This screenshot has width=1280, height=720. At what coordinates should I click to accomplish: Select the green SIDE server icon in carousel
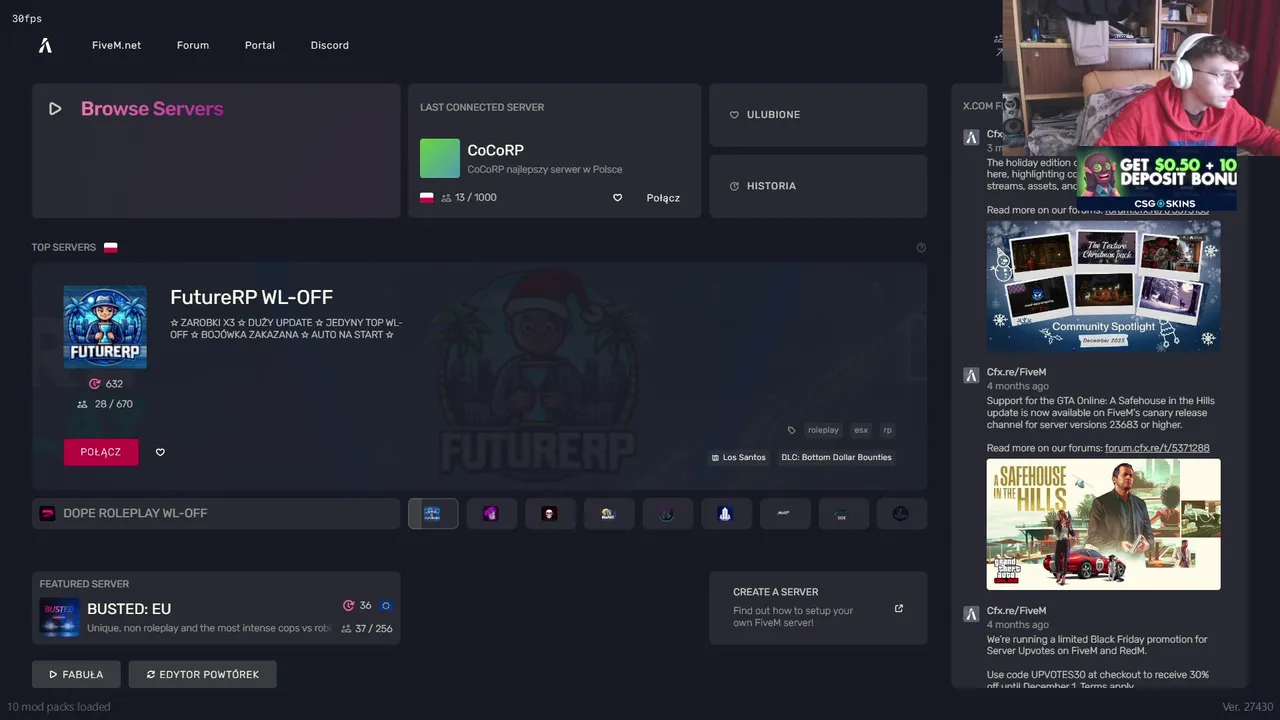point(843,513)
